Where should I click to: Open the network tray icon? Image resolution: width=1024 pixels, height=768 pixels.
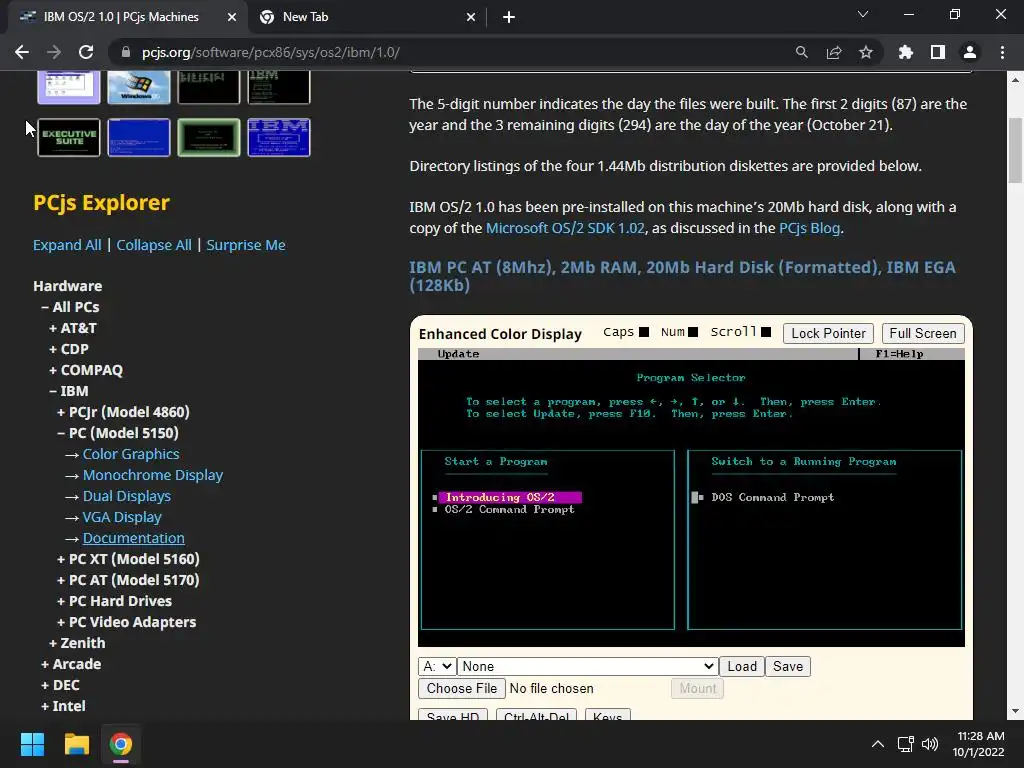(x=905, y=744)
